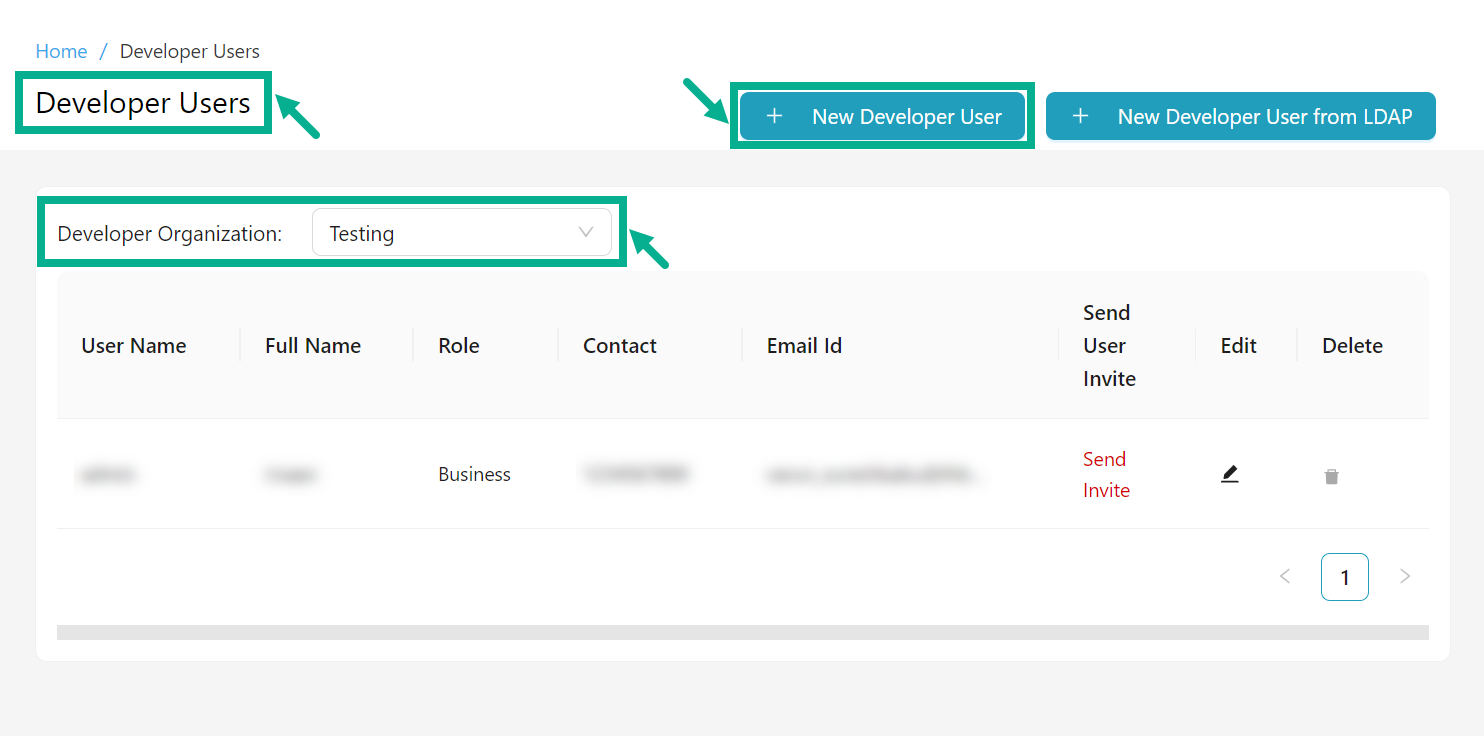
Task: Click the User Name column header
Action: click(x=134, y=346)
